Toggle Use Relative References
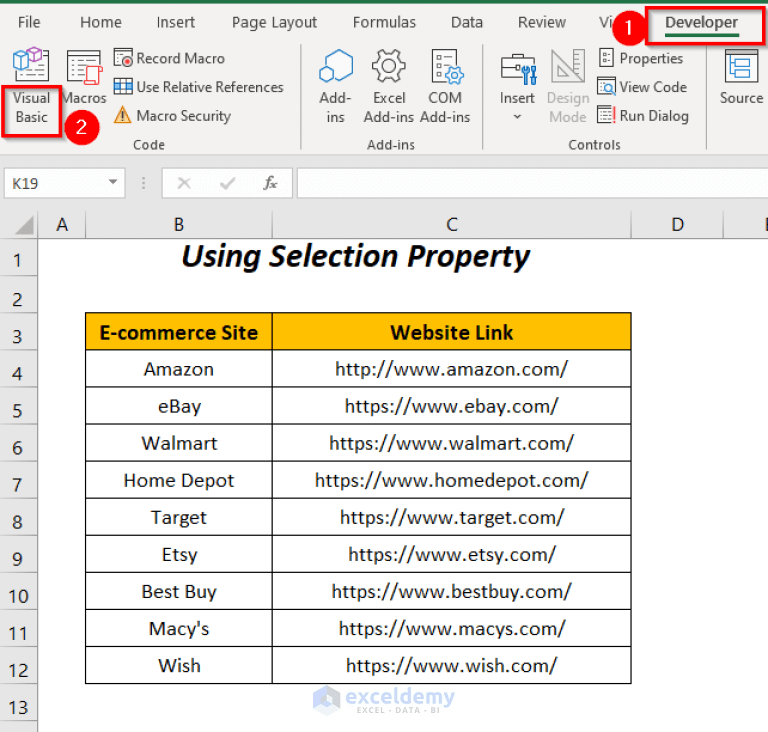 [x=199, y=87]
